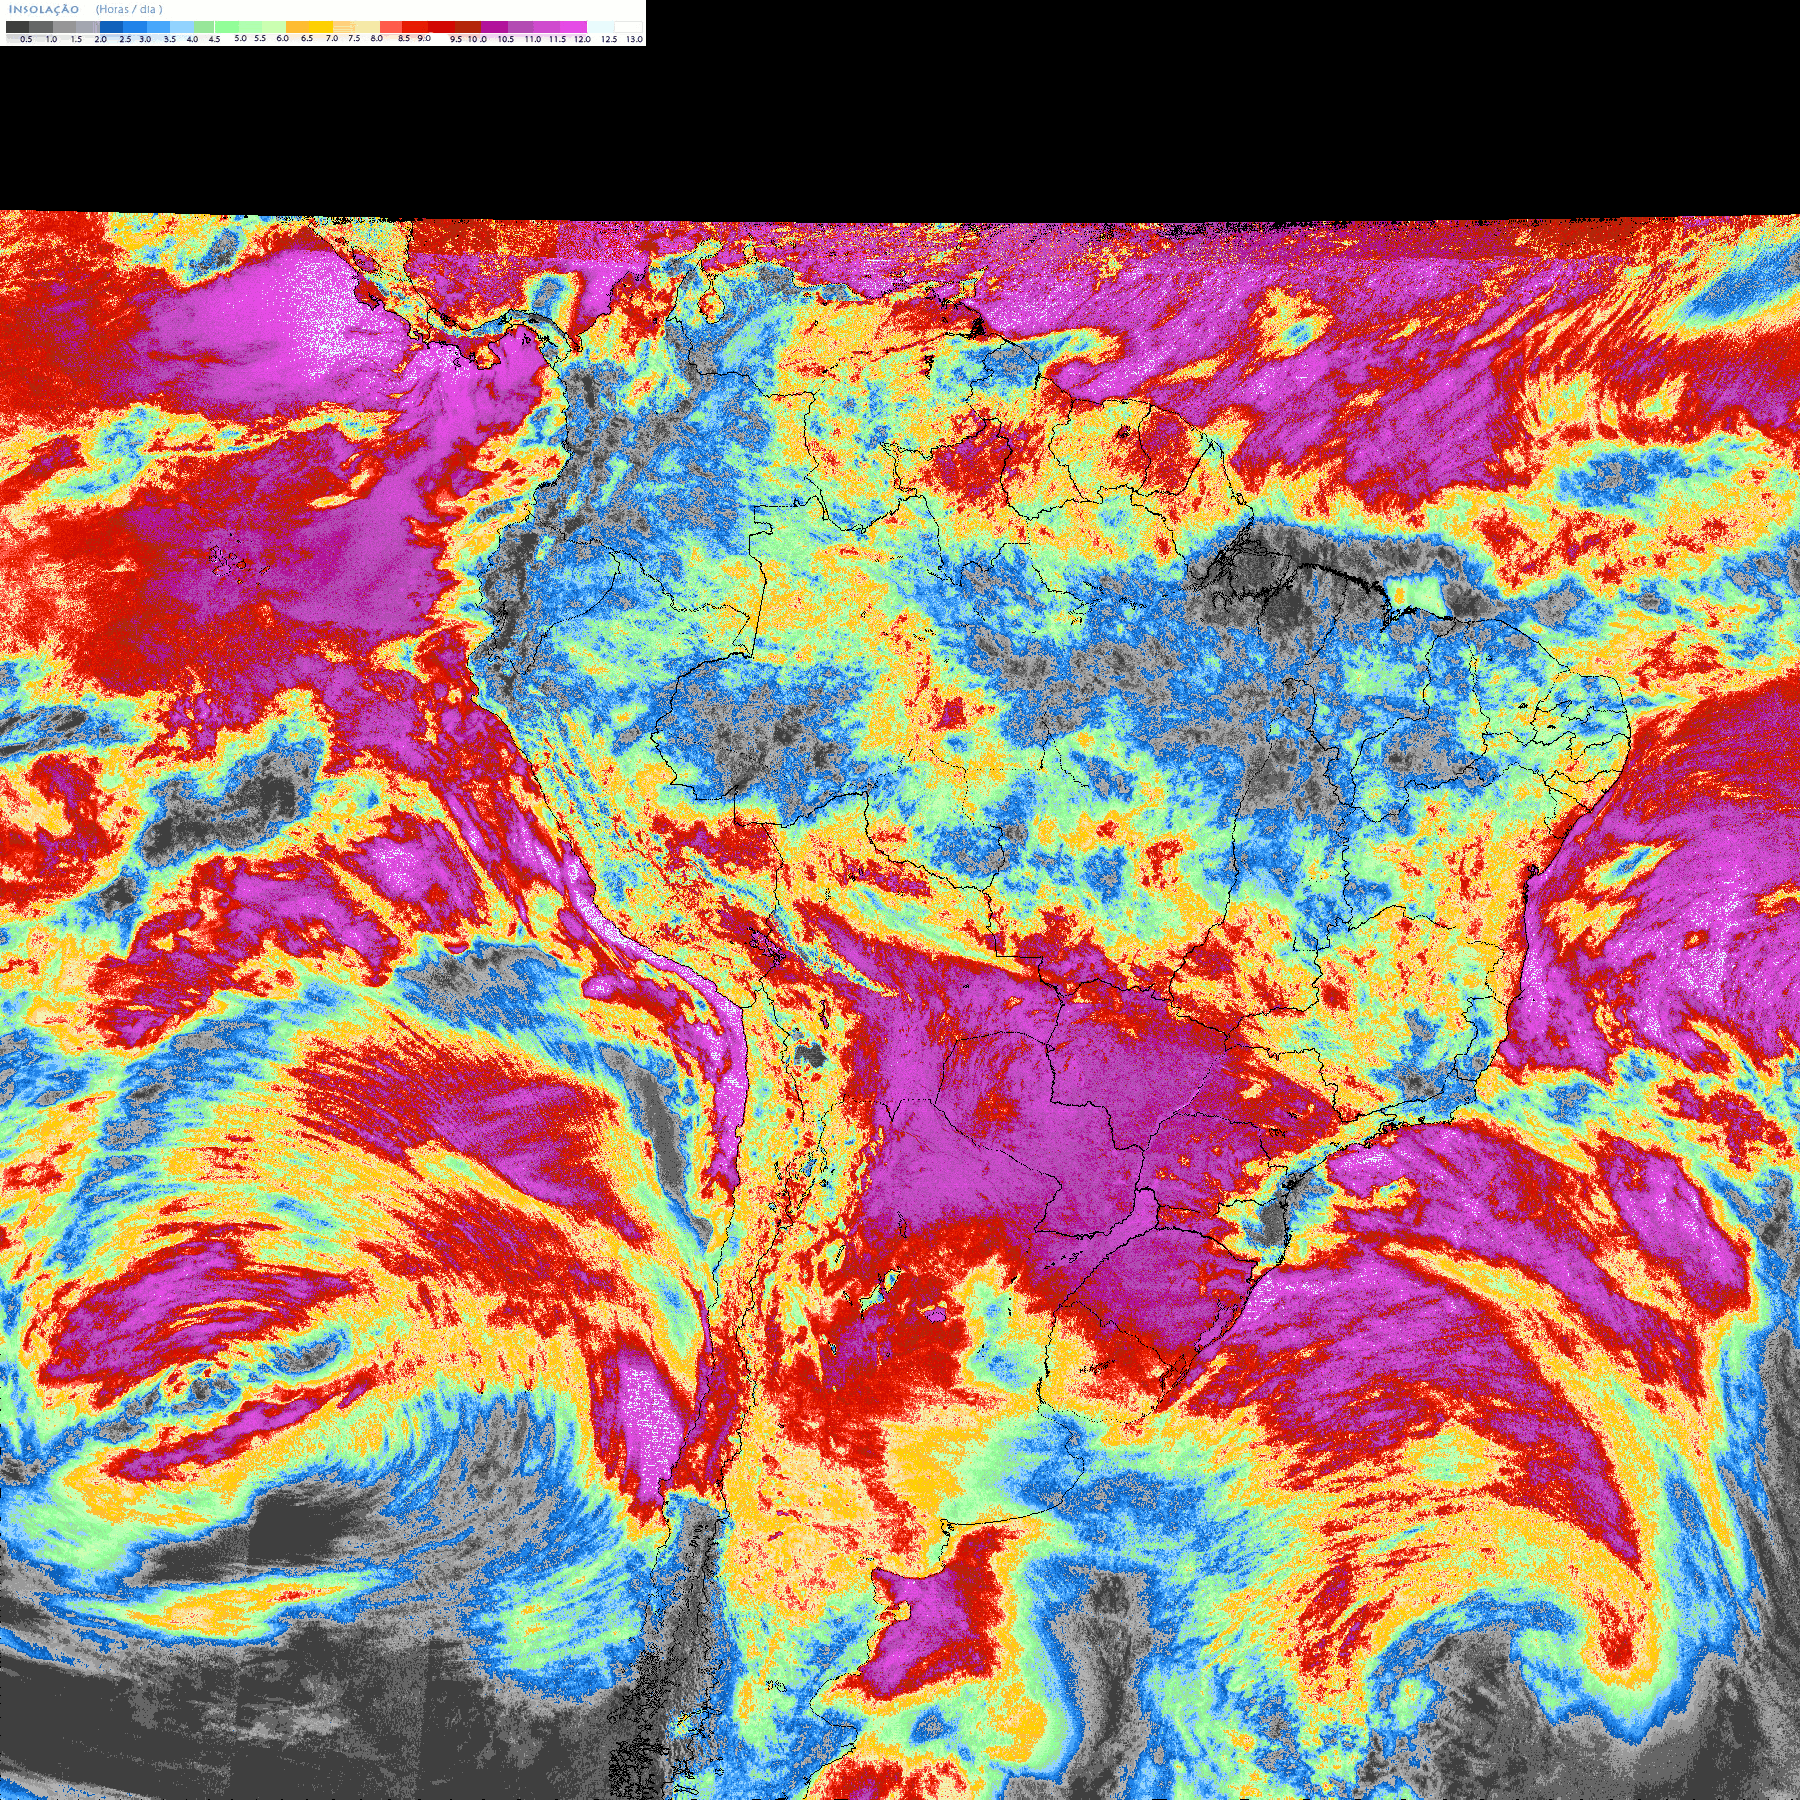This screenshot has height=1800, width=1800.
Task: Pick the bright yellow swatch between 6.5 and 7.0
Action: [x=321, y=27]
